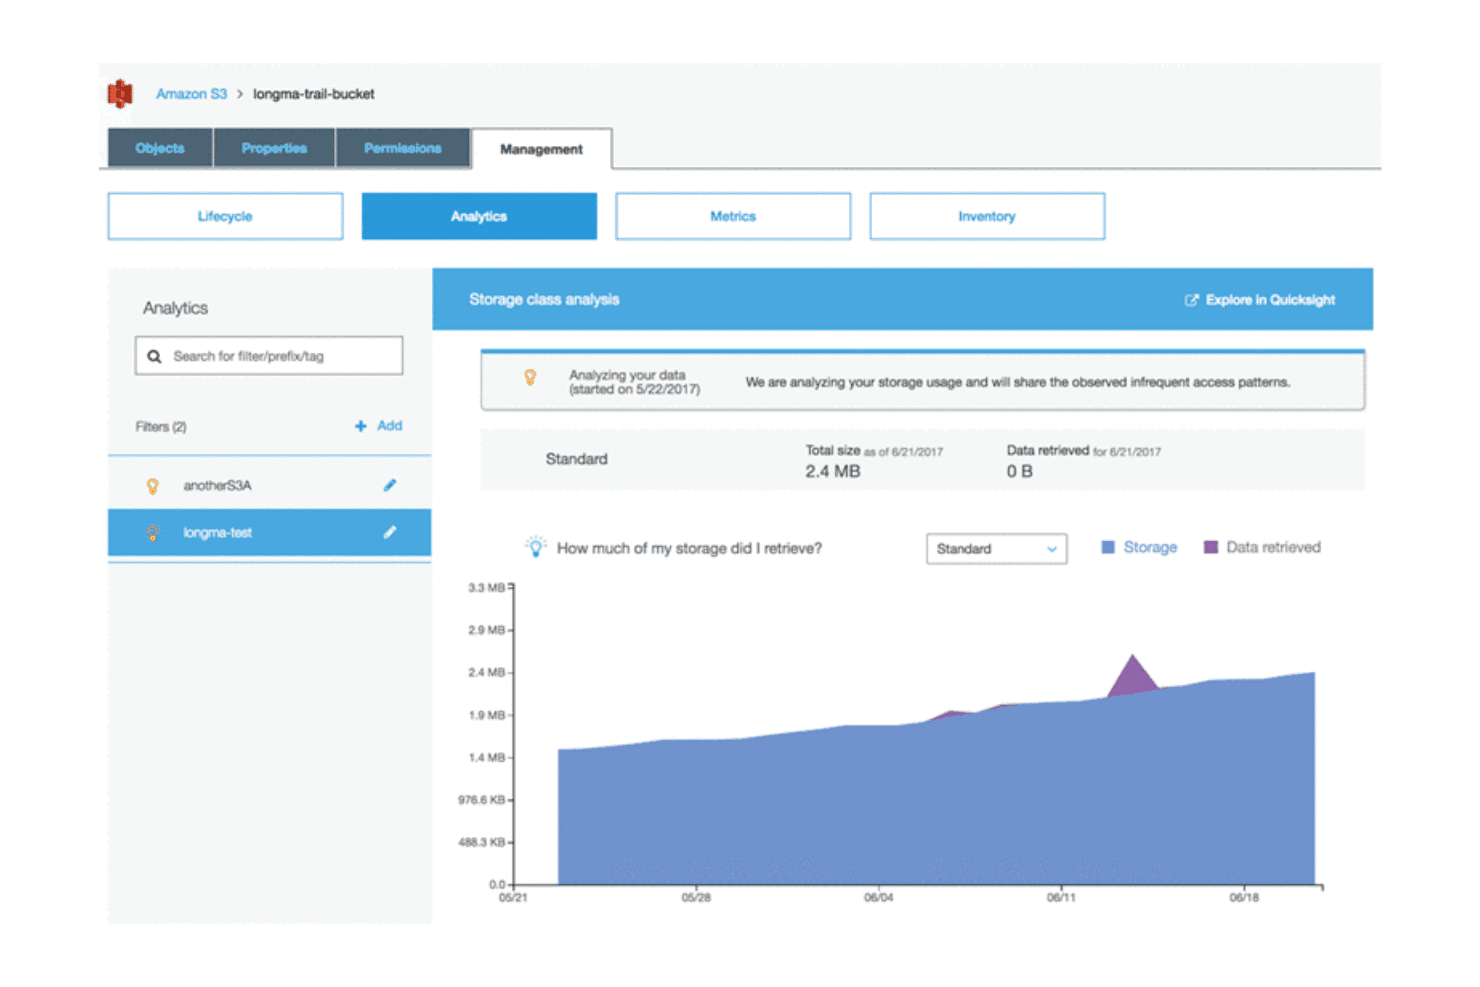Click the purple Data retrieved legend swatch

pyautogui.click(x=1211, y=547)
